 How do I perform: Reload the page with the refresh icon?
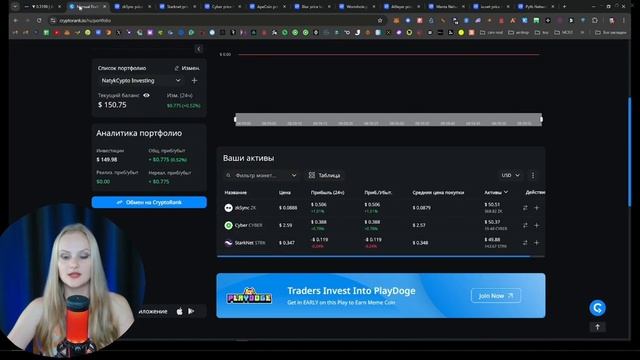39,20
